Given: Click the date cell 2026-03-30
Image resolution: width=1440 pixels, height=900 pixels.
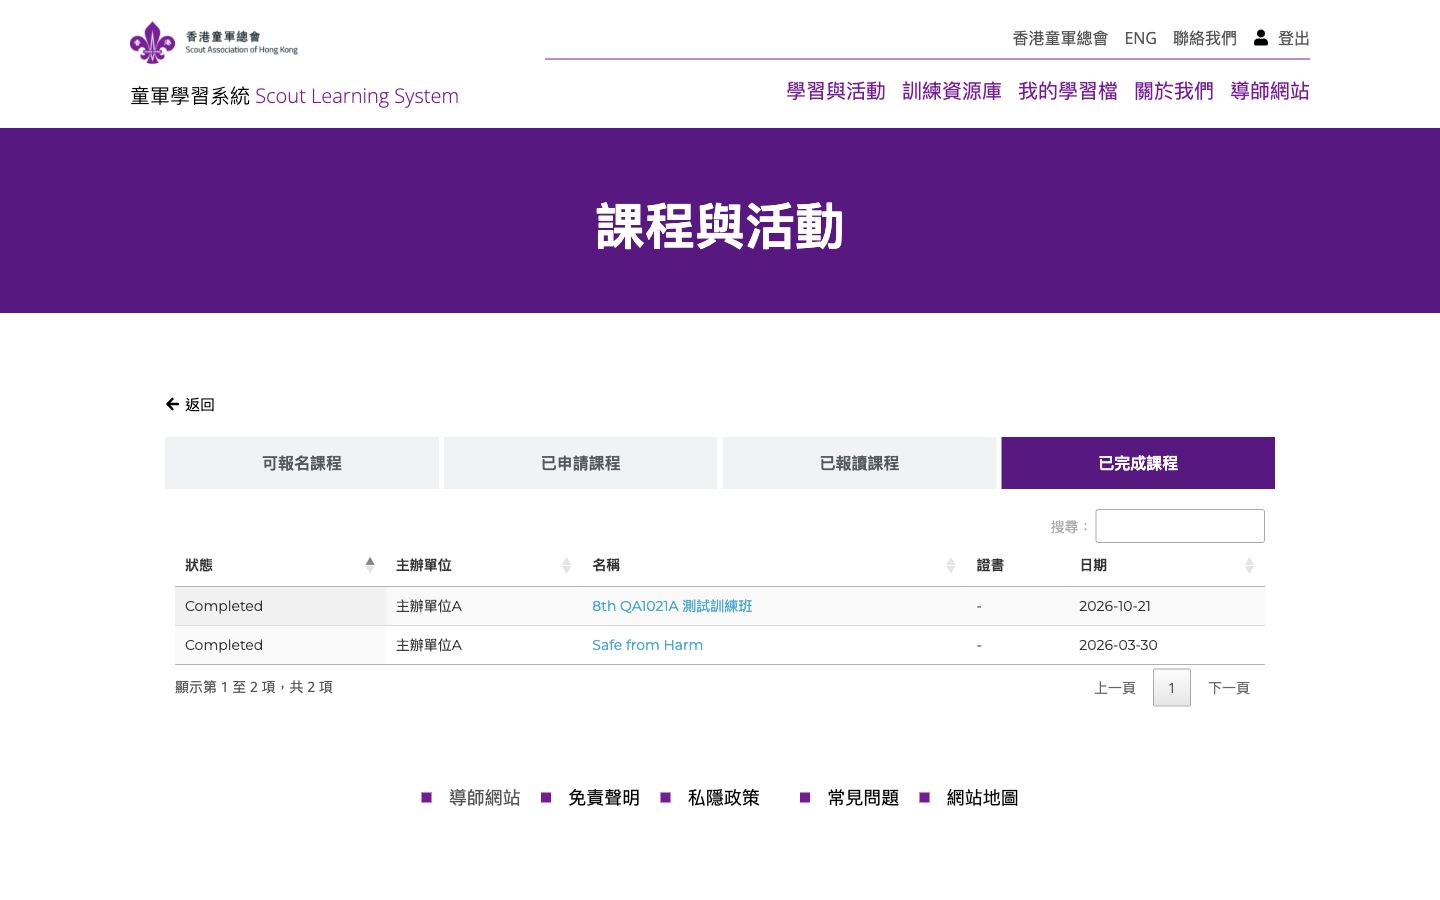Looking at the screenshot, I should (x=1118, y=645).
